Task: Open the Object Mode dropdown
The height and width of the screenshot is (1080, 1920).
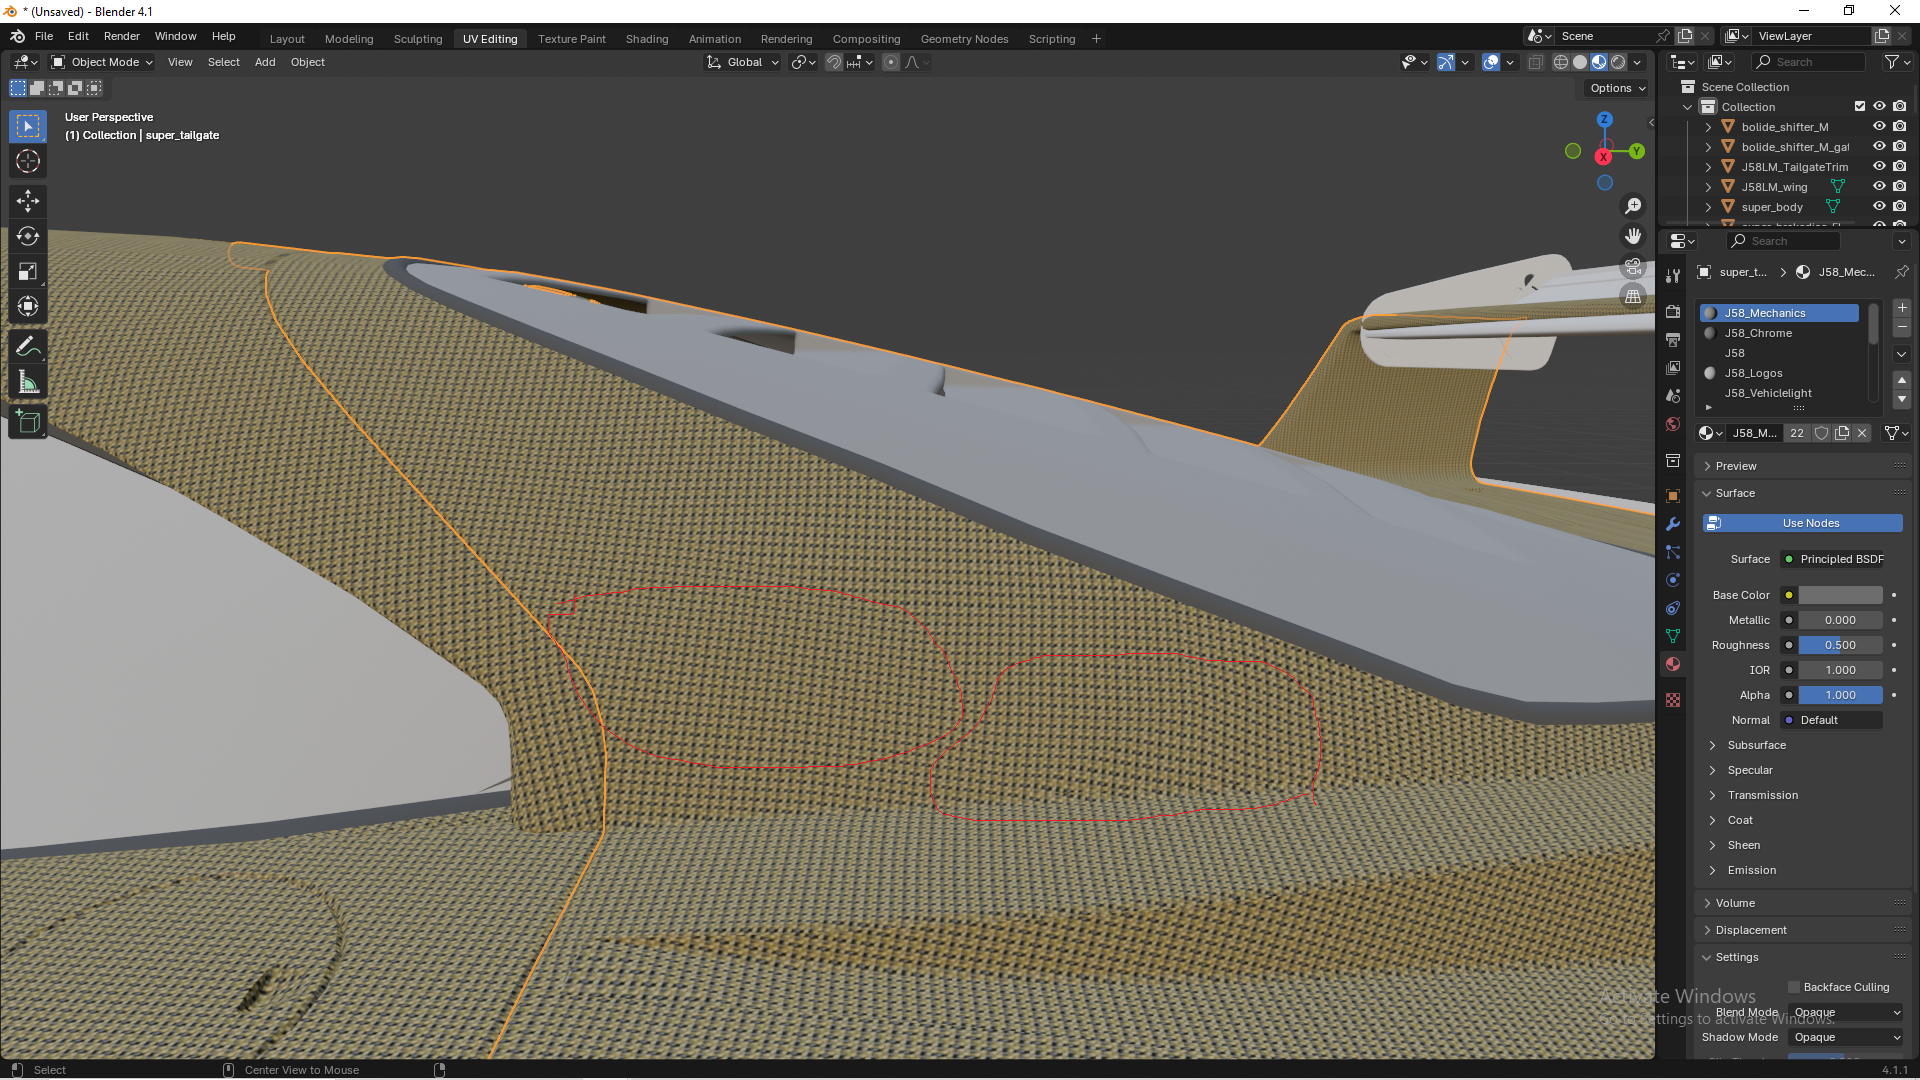Action: (102, 62)
